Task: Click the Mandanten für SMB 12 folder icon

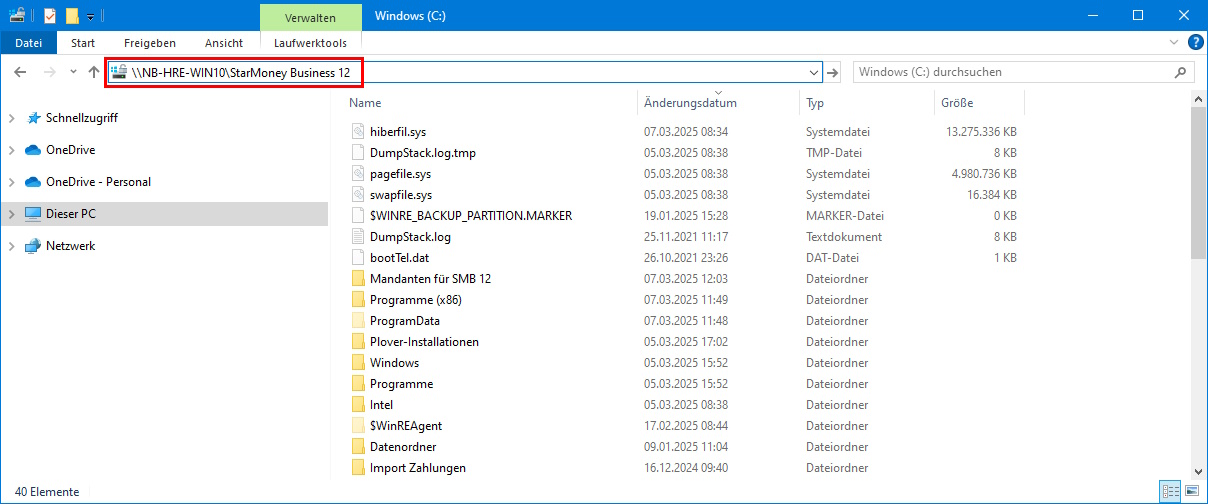Action: coord(359,278)
